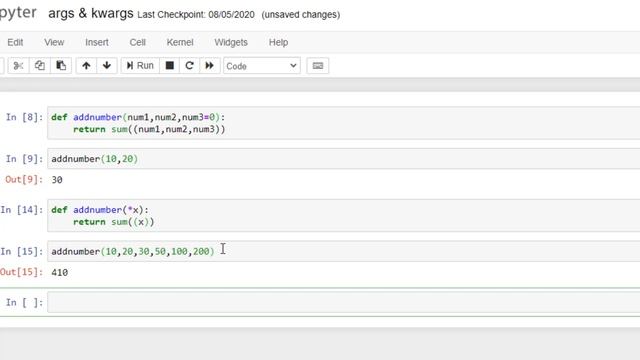Rename notebook title args & kwargs

[x=91, y=13]
